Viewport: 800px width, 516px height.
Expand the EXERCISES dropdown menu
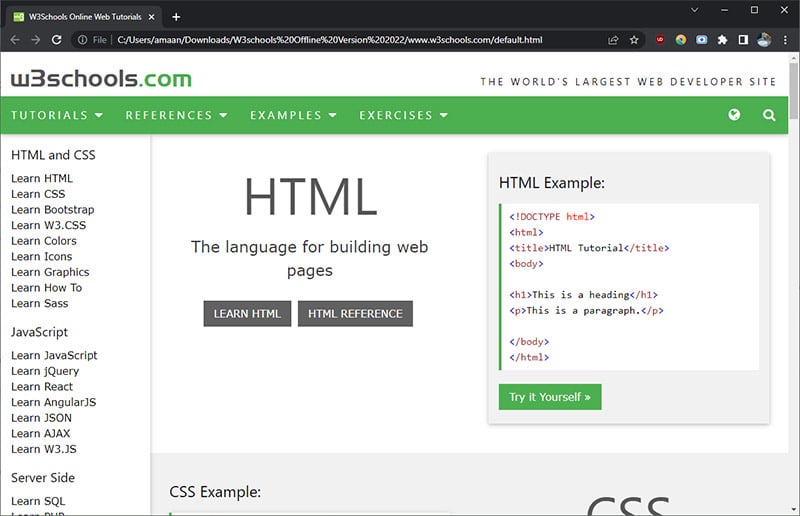(403, 115)
